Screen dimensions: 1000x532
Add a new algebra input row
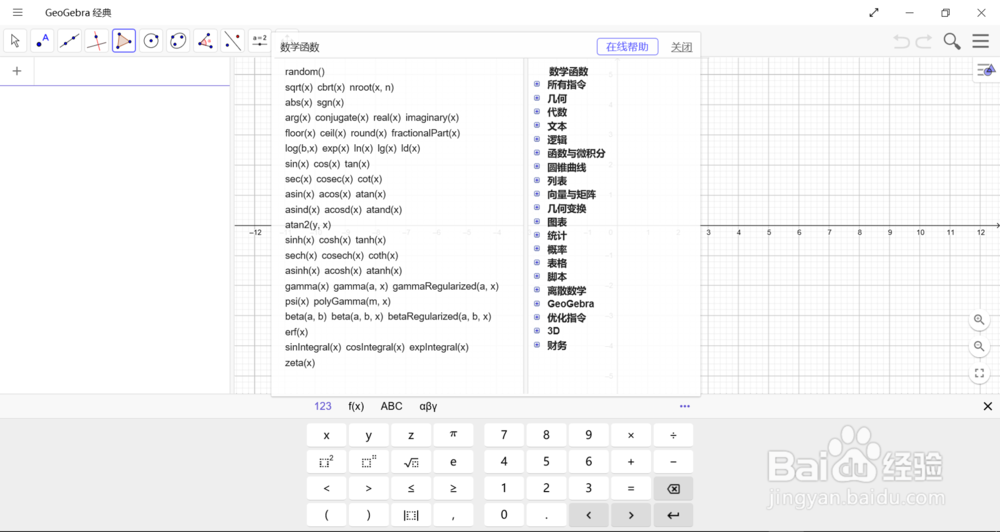[x=17, y=71]
